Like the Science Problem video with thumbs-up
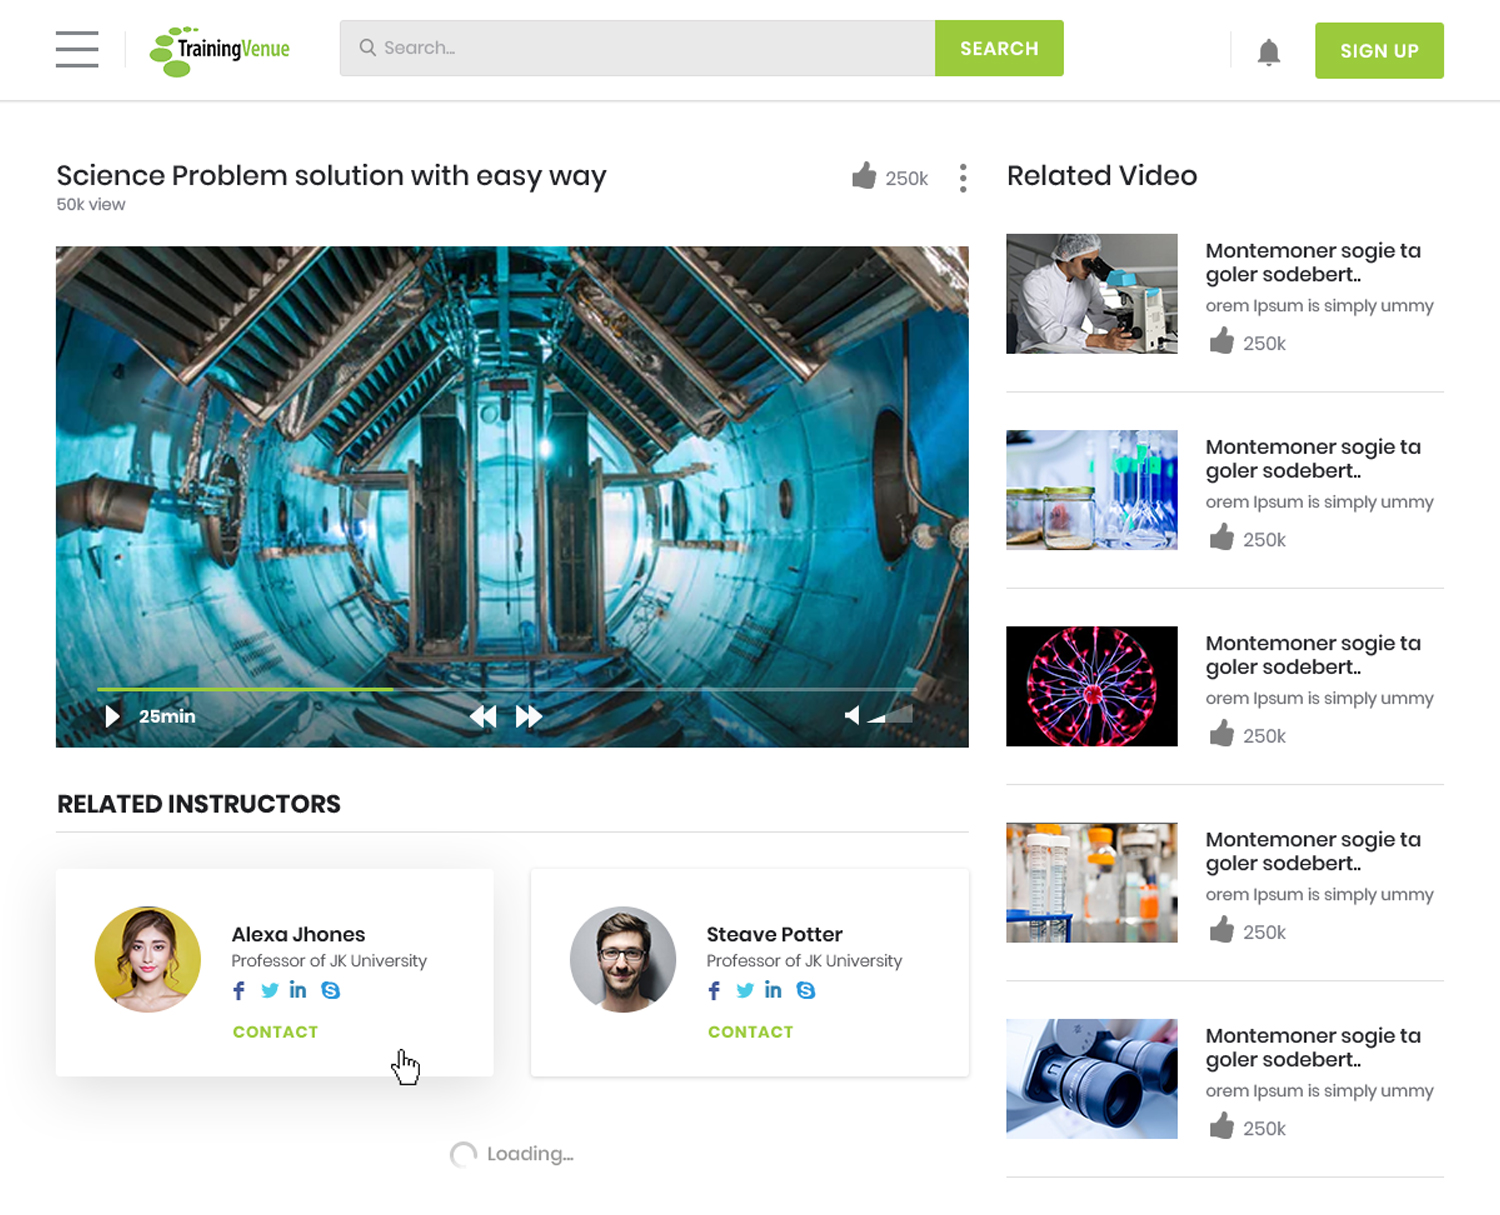 coord(864,176)
